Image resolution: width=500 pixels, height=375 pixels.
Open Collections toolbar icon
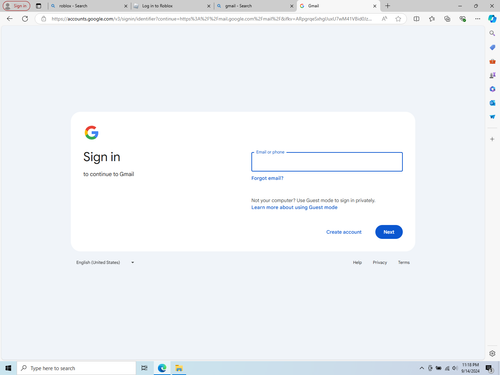(447, 19)
